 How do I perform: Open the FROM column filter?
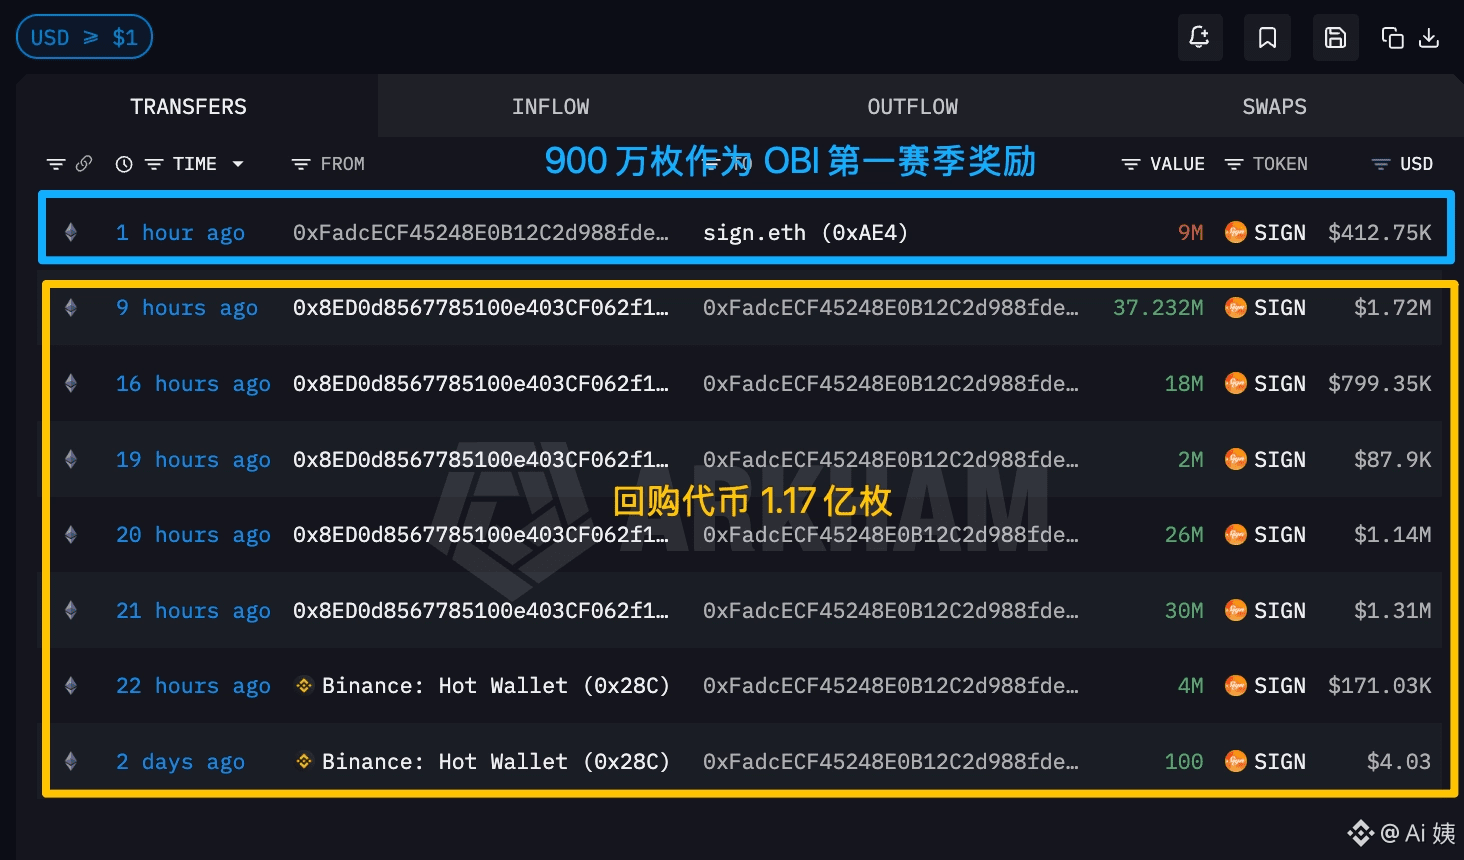tap(300, 164)
